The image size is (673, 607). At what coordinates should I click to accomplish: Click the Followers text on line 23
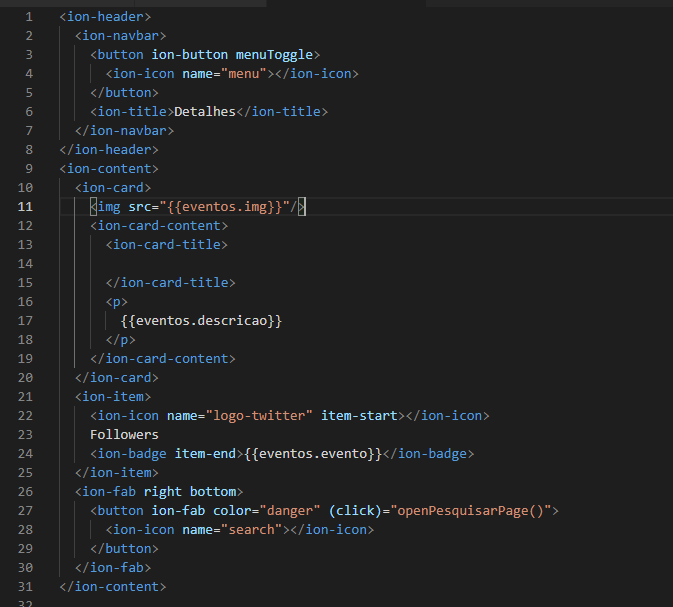click(x=124, y=435)
